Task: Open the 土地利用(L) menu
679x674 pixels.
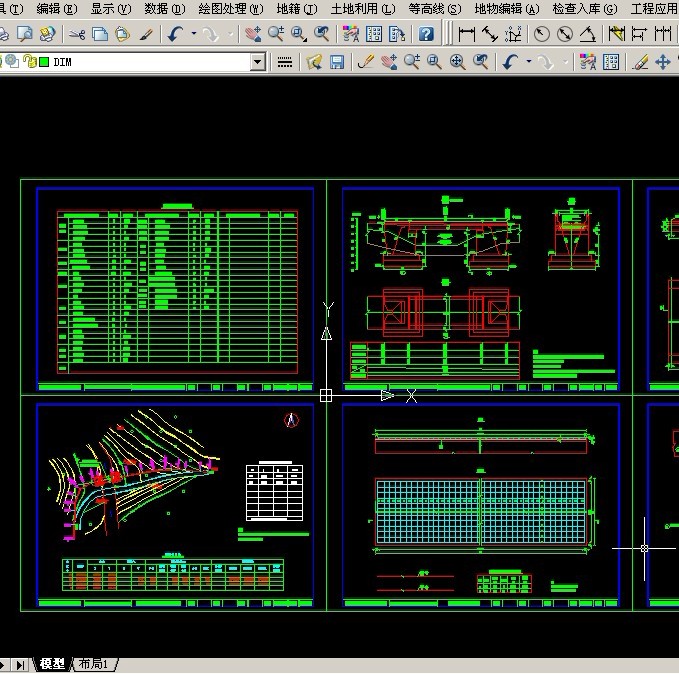Action: click(x=363, y=9)
